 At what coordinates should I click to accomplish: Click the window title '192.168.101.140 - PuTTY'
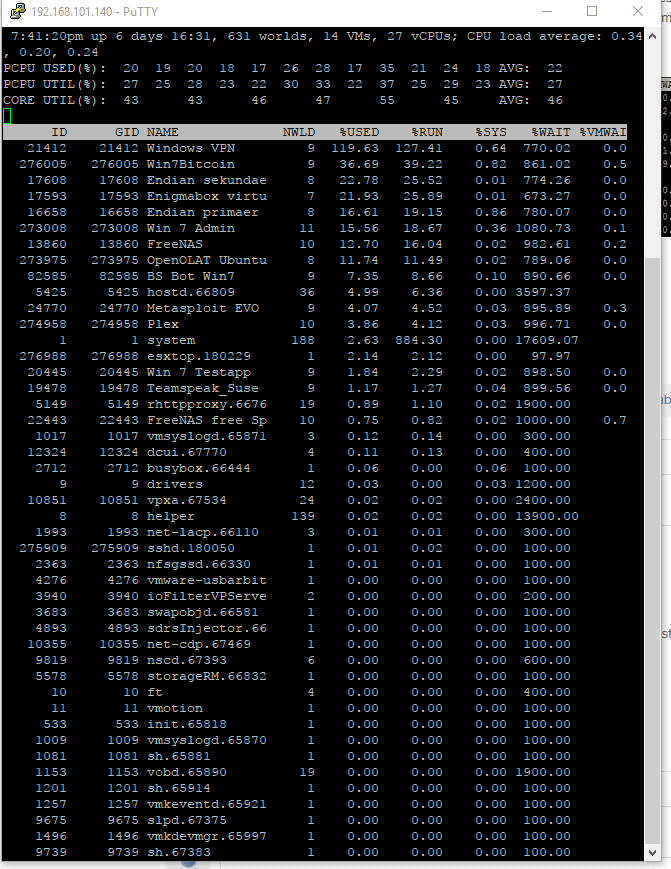94,12
